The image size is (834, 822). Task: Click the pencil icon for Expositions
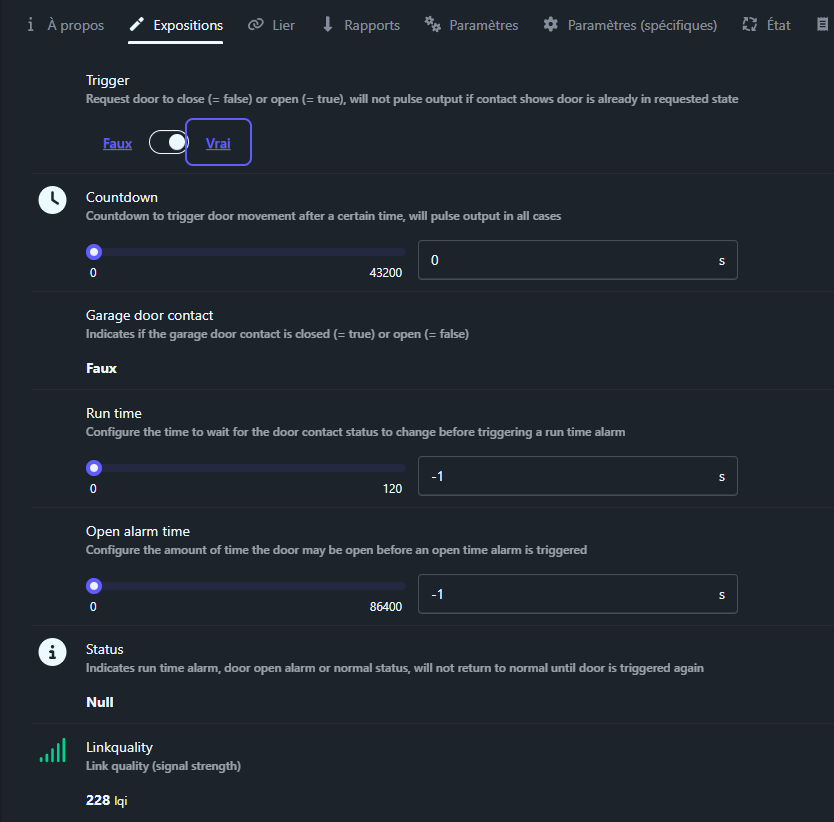pyautogui.click(x=137, y=25)
